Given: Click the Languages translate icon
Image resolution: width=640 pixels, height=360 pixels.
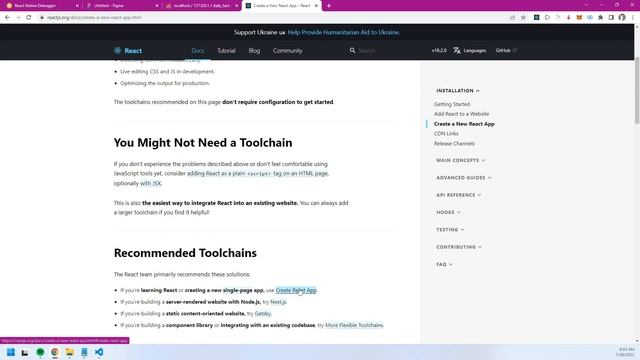Looking at the screenshot, I should [457, 50].
